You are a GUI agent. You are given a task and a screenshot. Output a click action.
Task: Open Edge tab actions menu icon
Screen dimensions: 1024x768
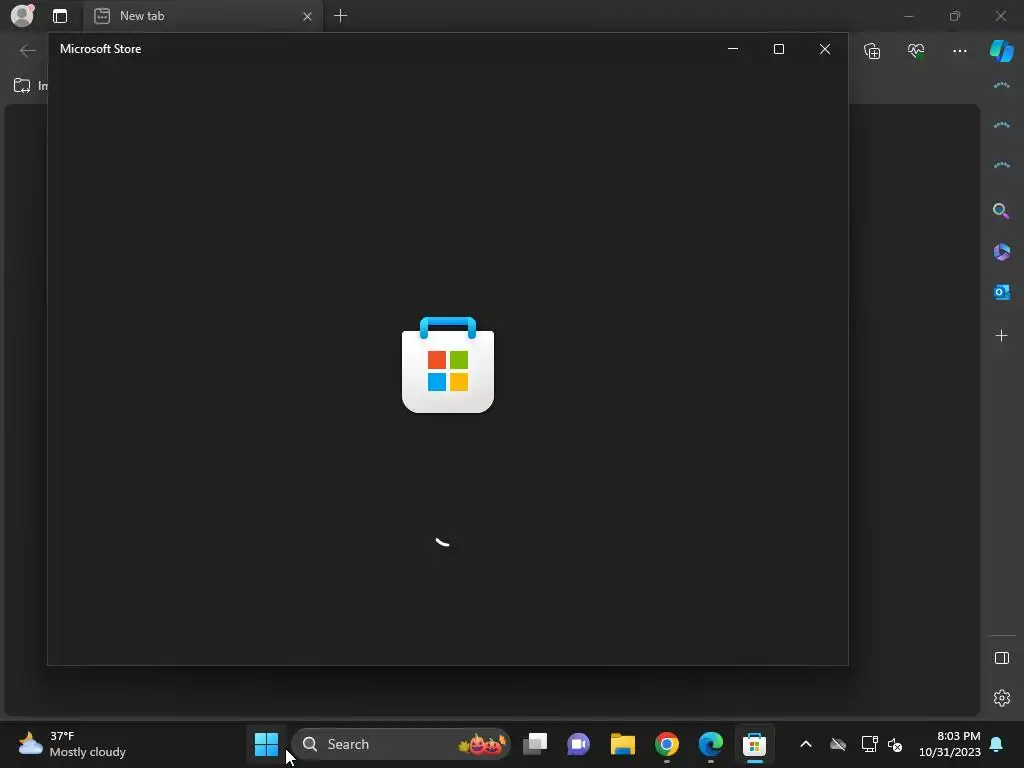point(60,16)
